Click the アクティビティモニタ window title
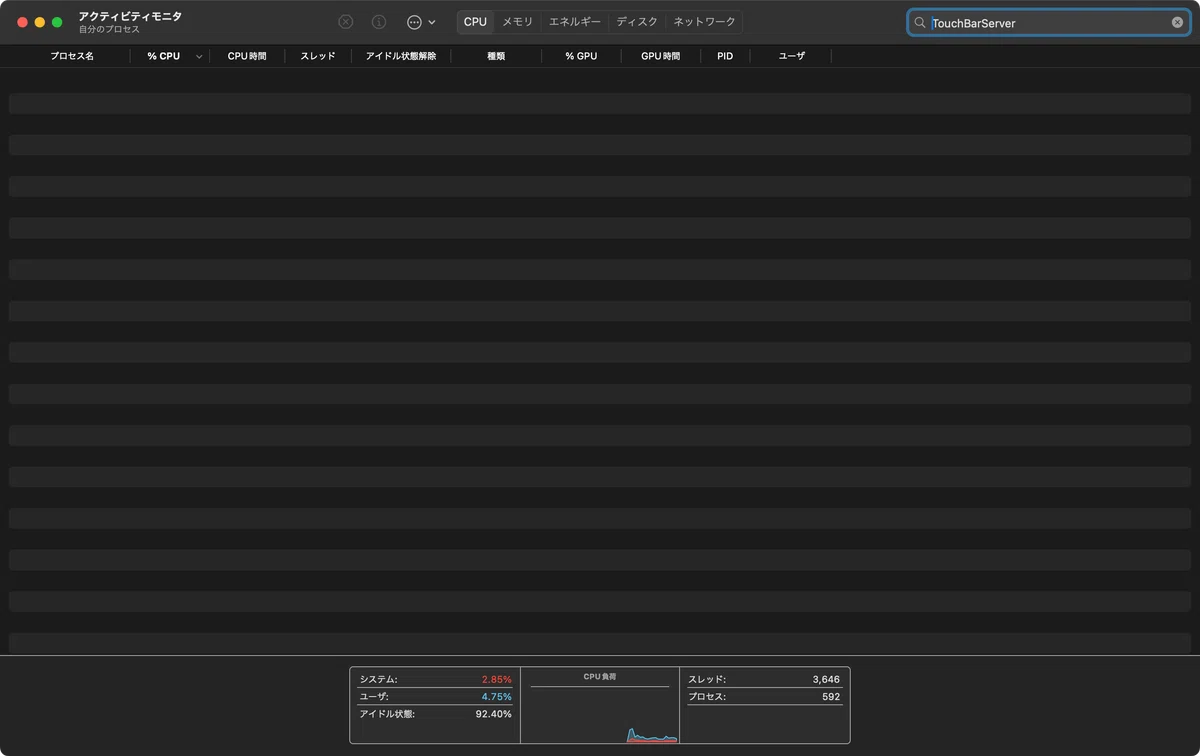The height and width of the screenshot is (756, 1200). coord(130,16)
